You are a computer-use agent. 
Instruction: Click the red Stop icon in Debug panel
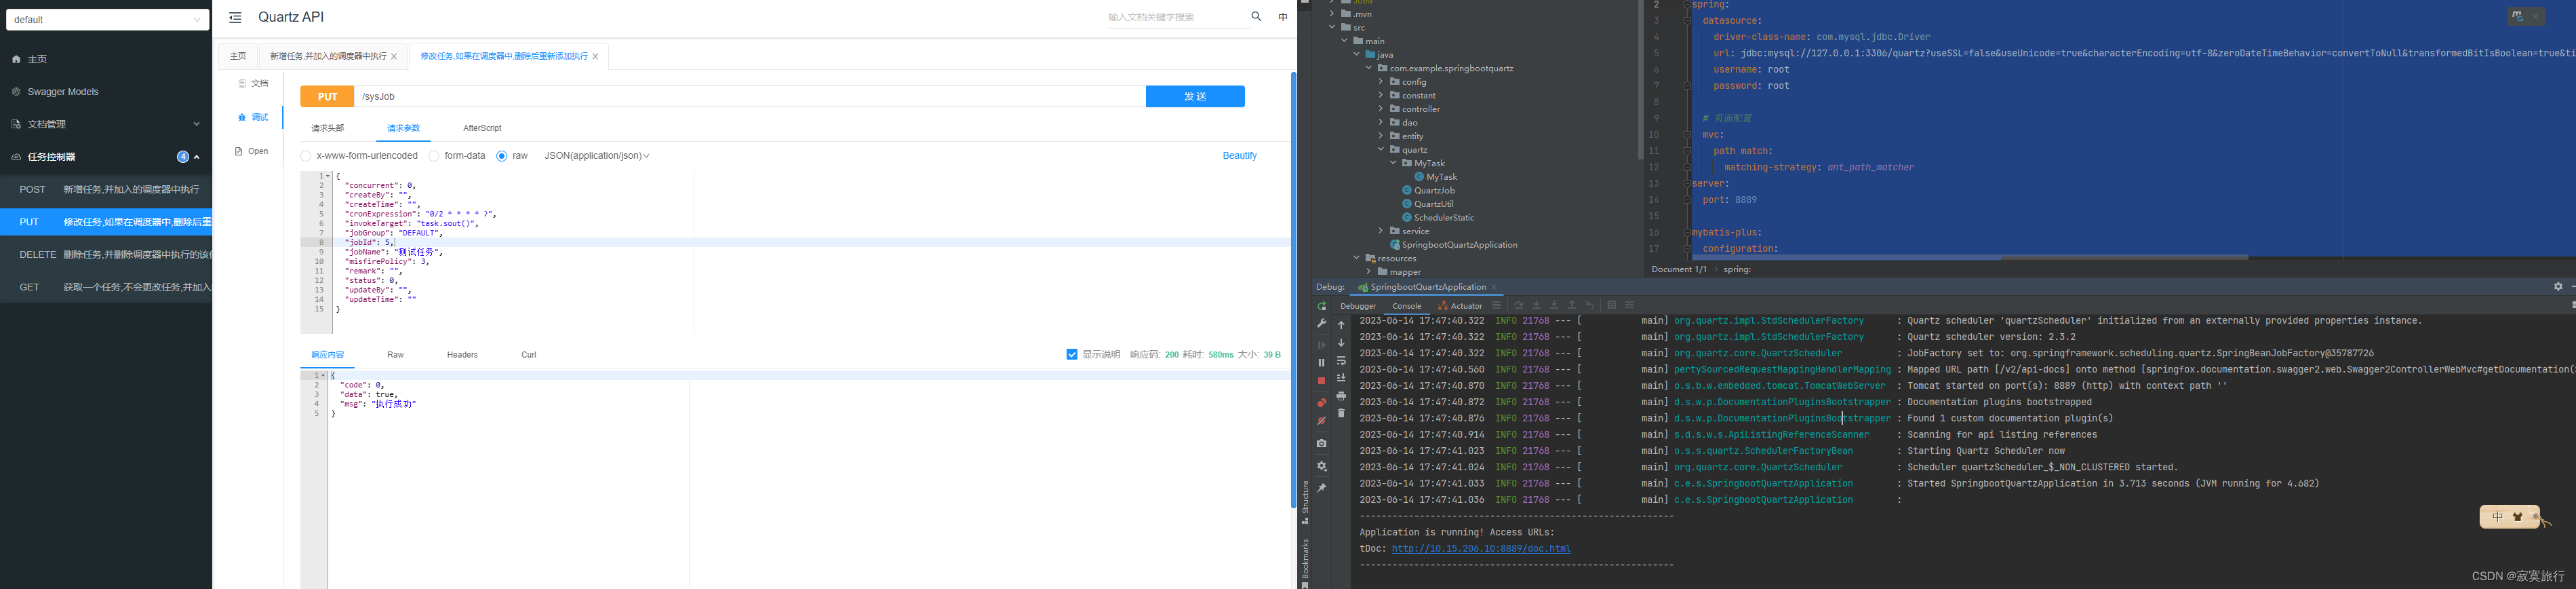[1321, 381]
